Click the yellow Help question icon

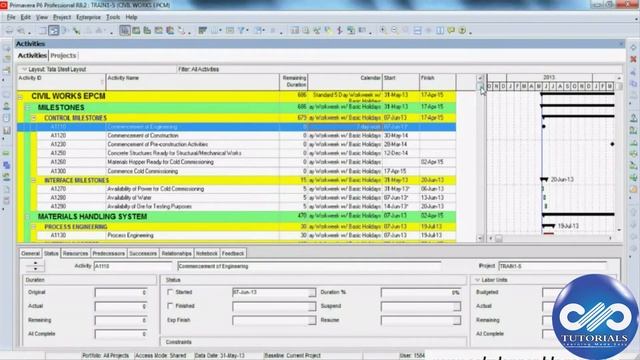tap(462, 31)
